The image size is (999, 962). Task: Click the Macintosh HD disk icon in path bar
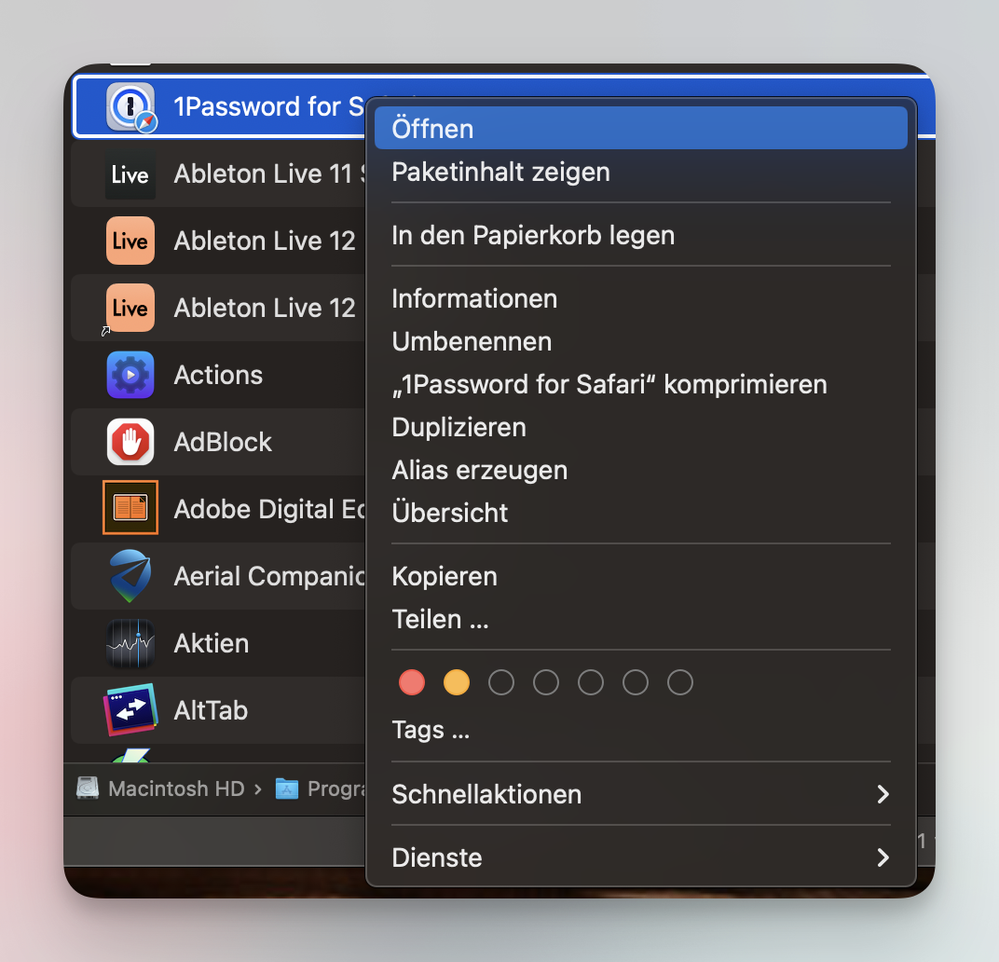coord(89,788)
